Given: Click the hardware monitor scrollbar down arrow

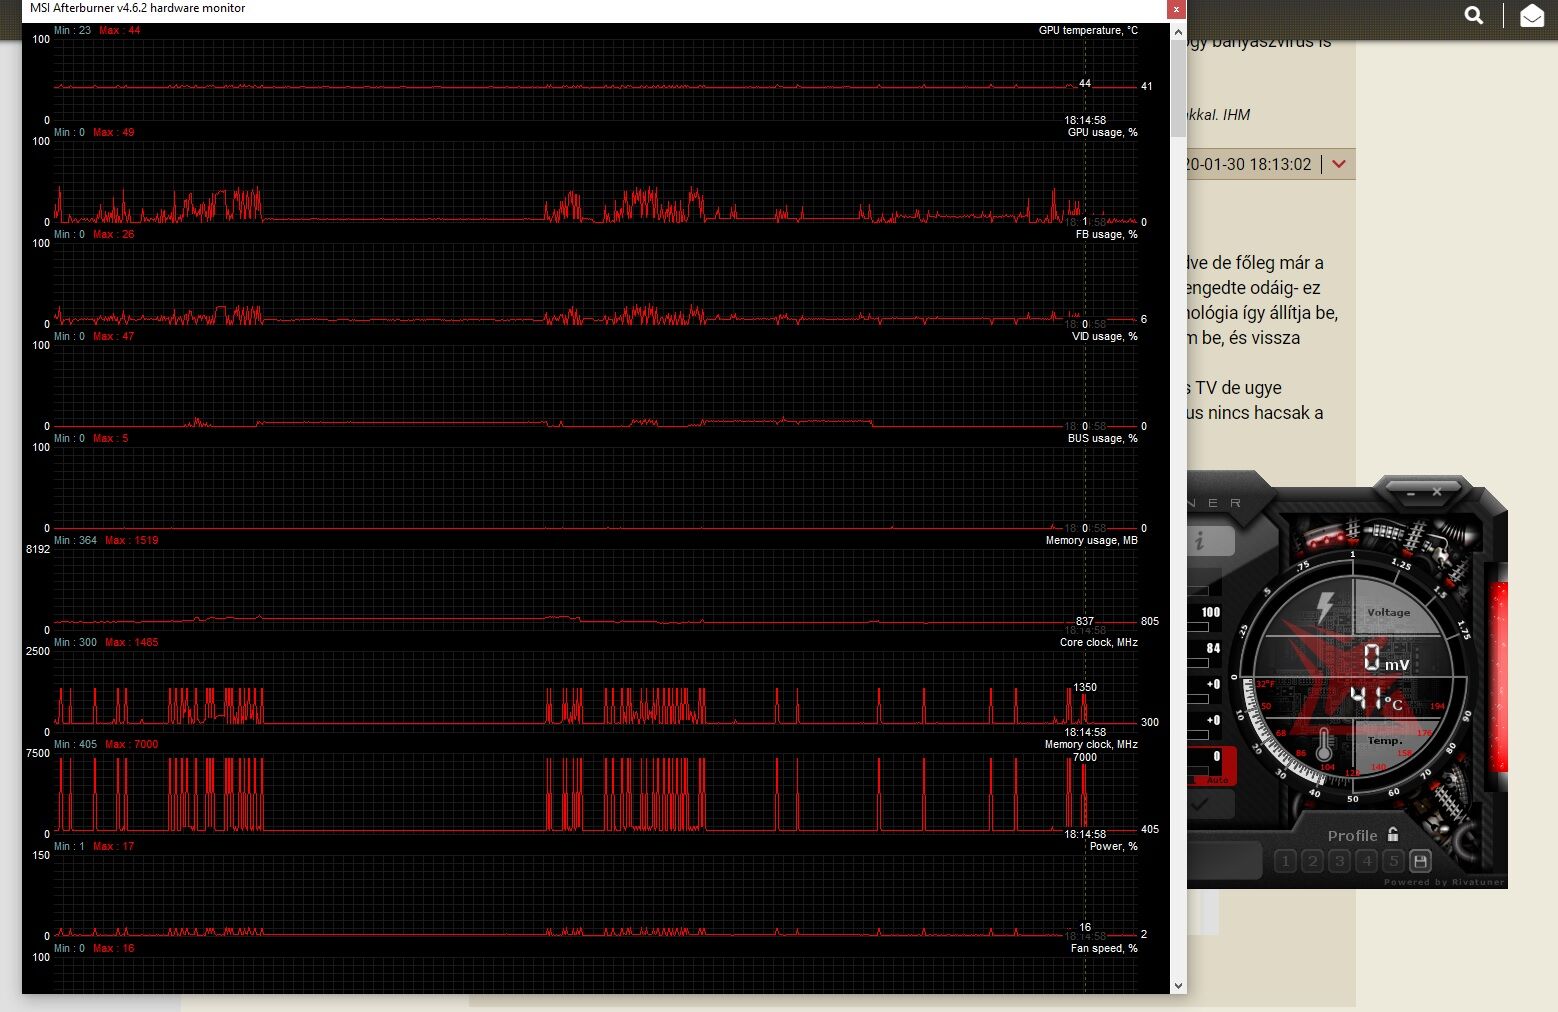Looking at the screenshot, I should coord(1178,986).
